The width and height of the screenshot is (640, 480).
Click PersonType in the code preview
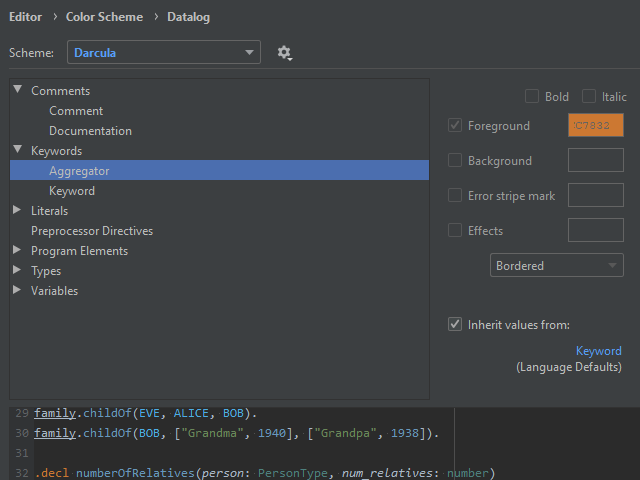pos(293,473)
